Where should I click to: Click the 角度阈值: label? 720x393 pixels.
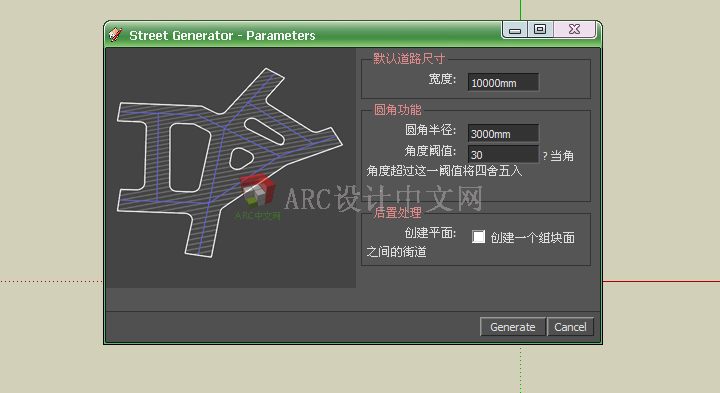[430, 151]
